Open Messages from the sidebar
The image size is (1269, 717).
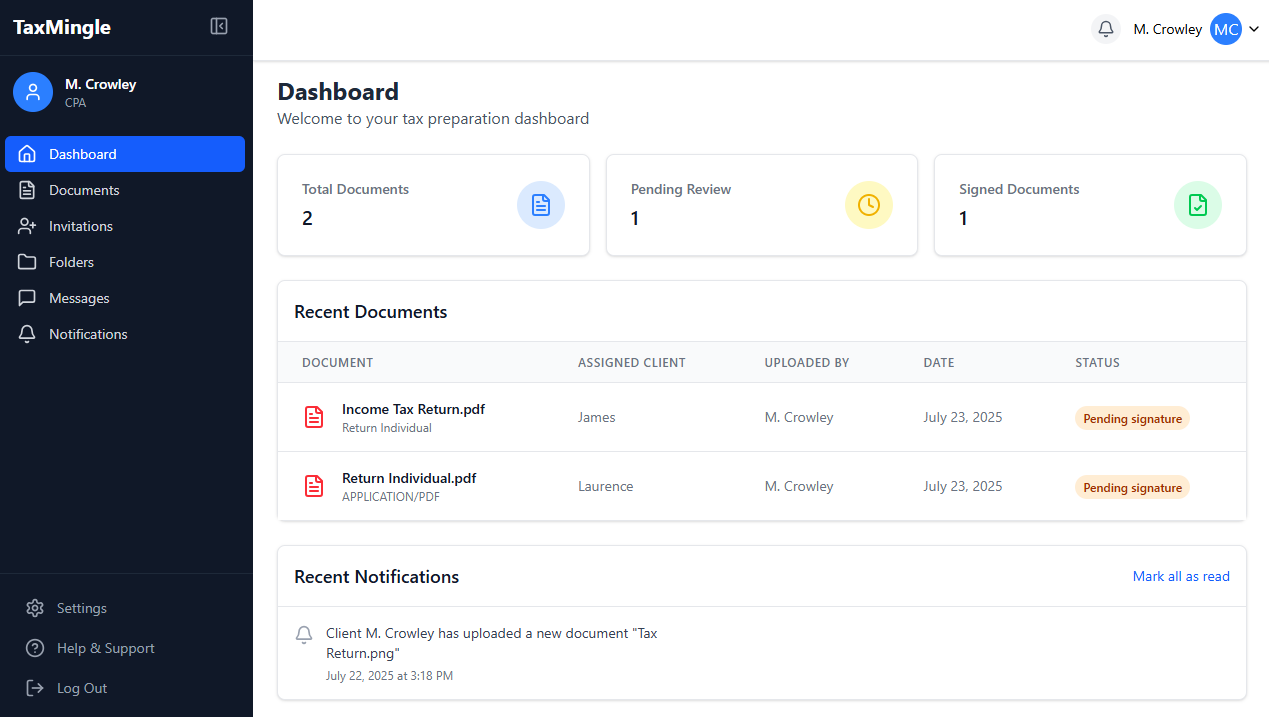pos(81,297)
